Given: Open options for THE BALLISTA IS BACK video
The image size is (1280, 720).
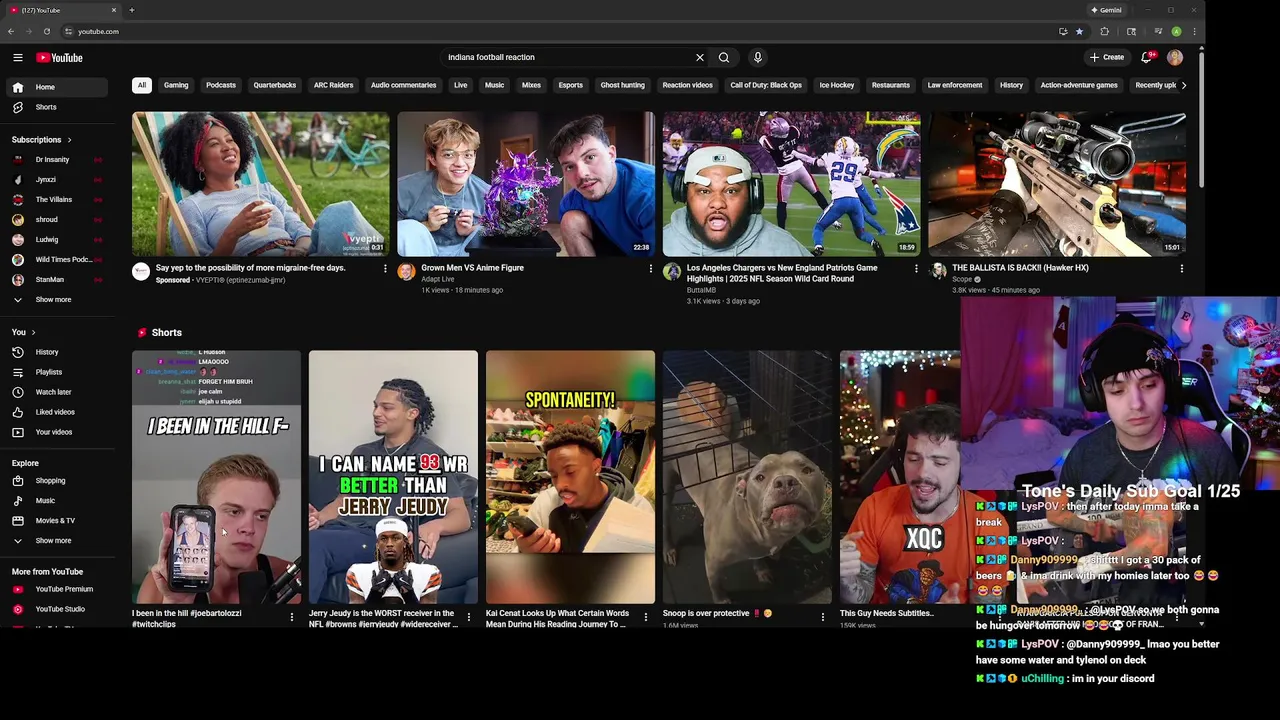Looking at the screenshot, I should tap(1181, 268).
